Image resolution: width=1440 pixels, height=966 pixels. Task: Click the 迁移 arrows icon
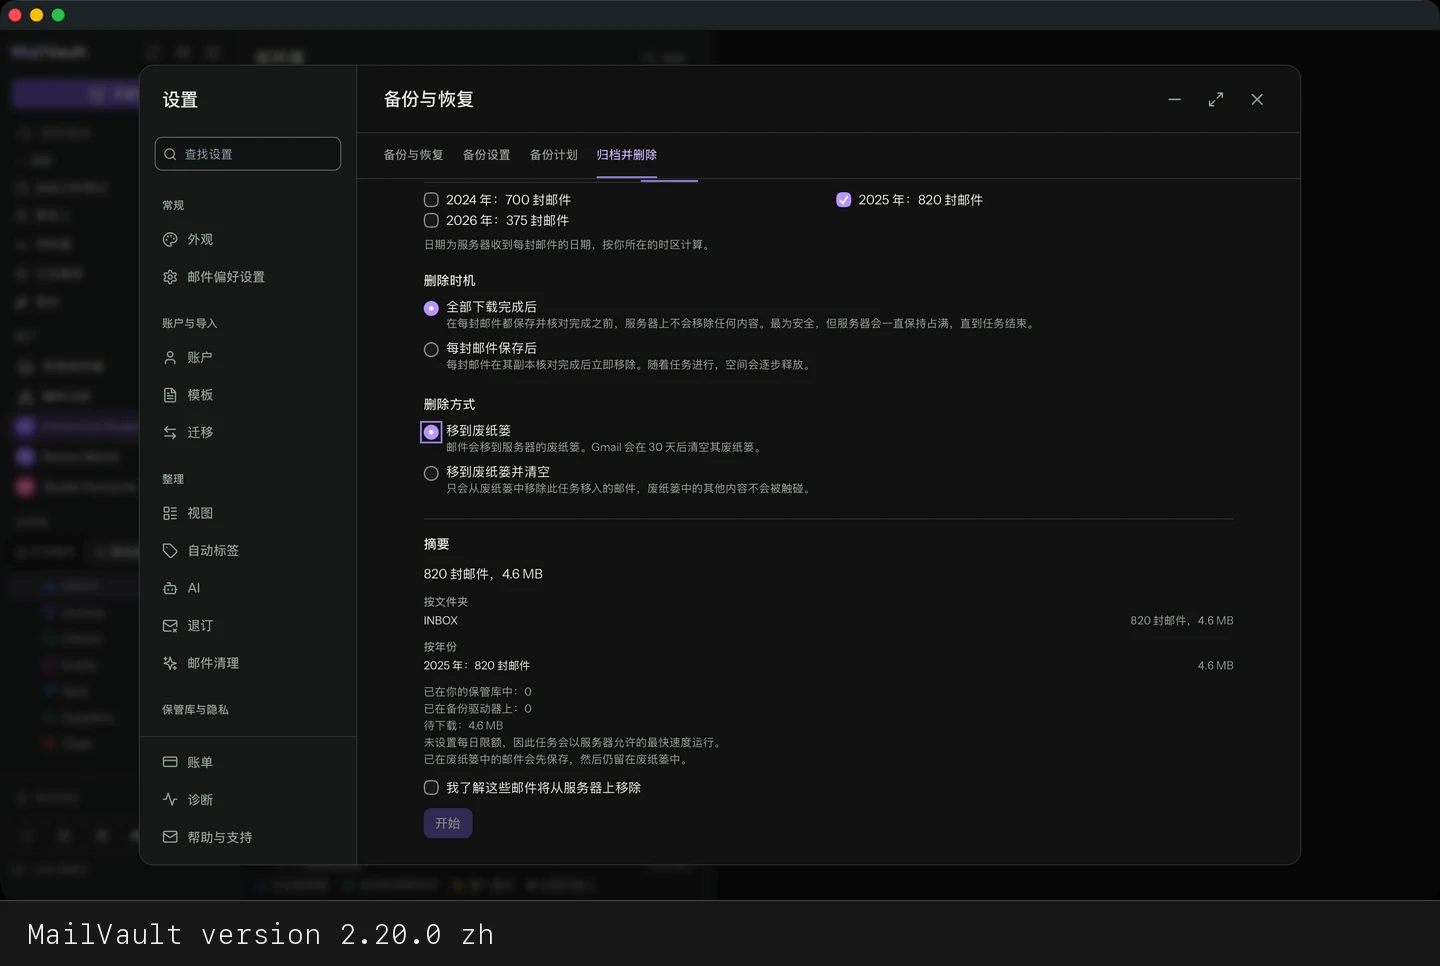click(x=170, y=433)
